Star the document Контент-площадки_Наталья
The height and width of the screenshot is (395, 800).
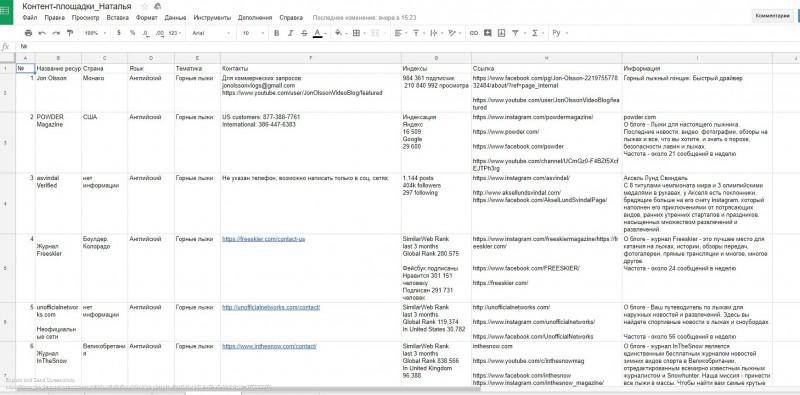click(144, 6)
